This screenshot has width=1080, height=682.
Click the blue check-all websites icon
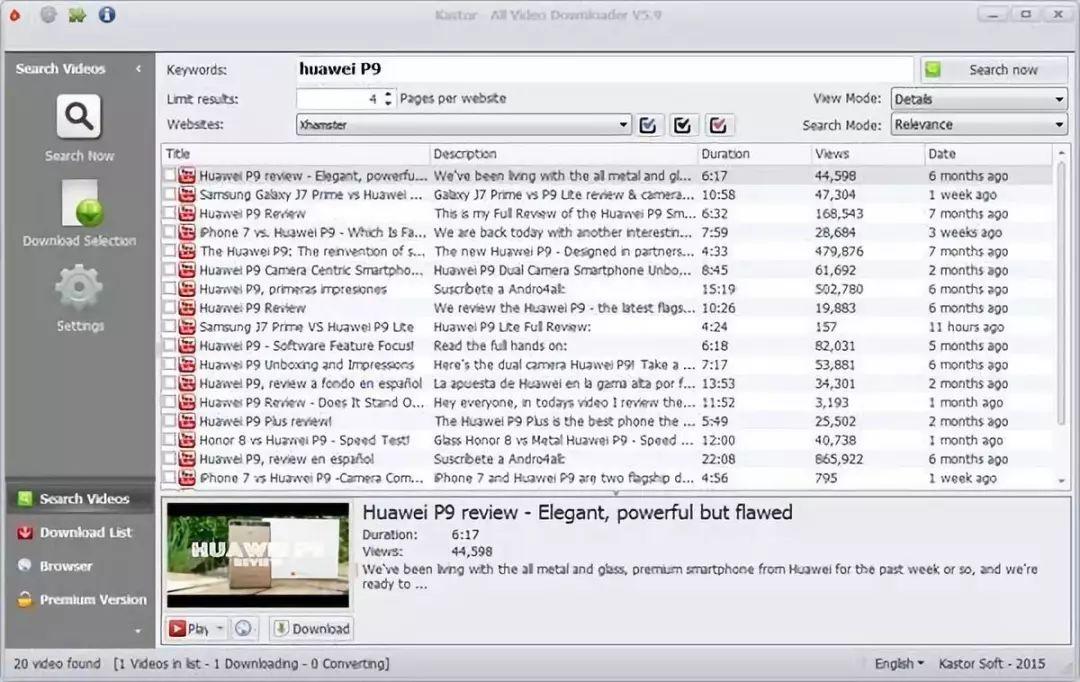(648, 125)
